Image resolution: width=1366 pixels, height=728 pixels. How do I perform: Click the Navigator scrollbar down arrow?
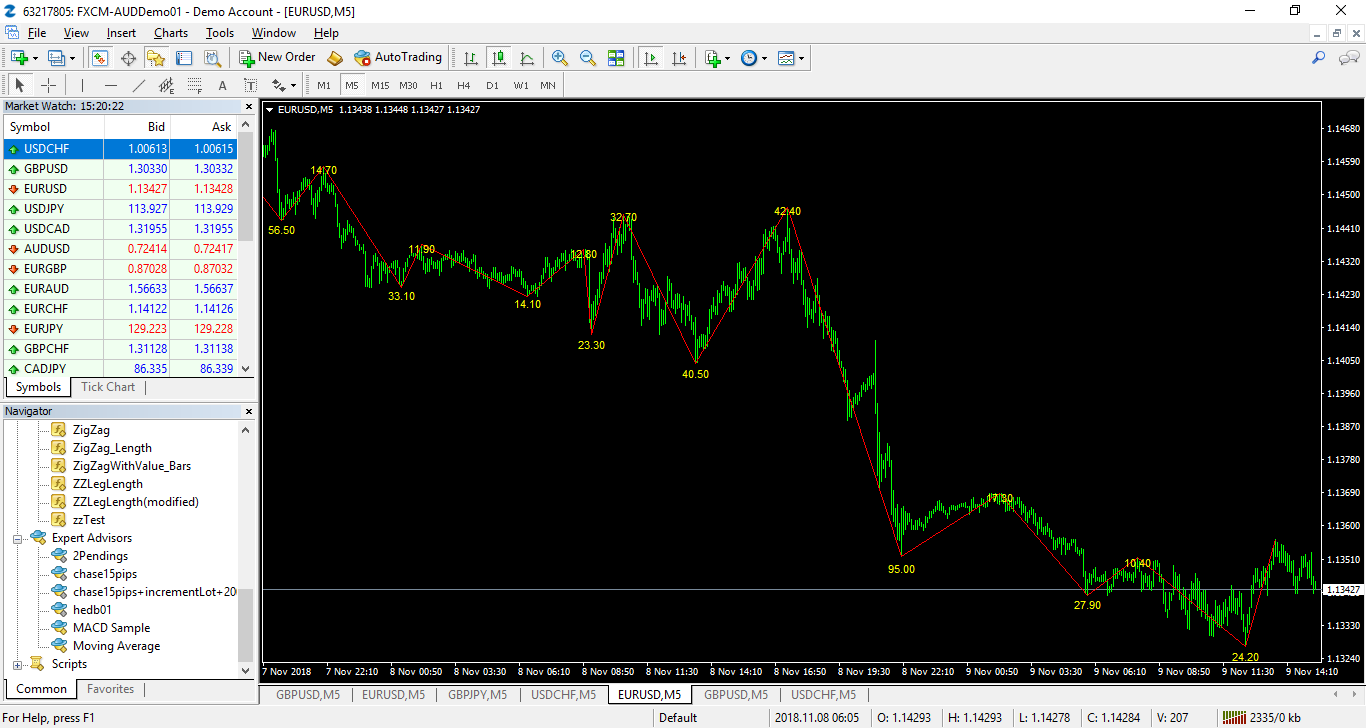pyautogui.click(x=247, y=670)
